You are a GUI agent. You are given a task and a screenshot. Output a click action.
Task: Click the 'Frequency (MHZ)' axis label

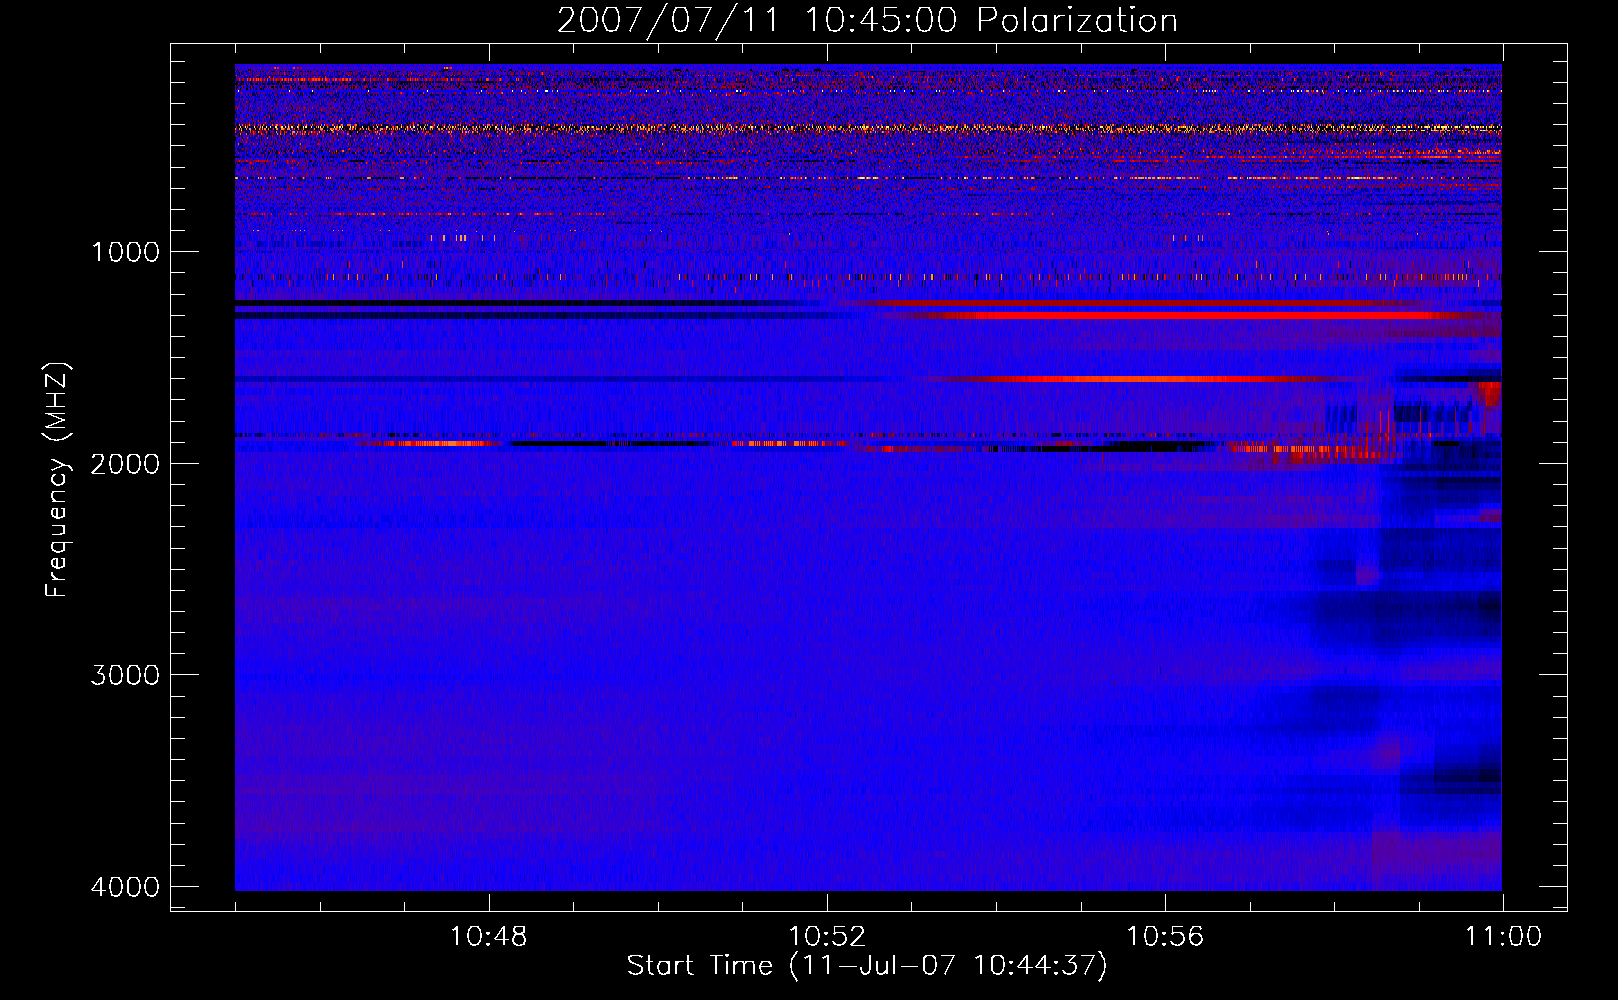pyautogui.click(x=57, y=480)
